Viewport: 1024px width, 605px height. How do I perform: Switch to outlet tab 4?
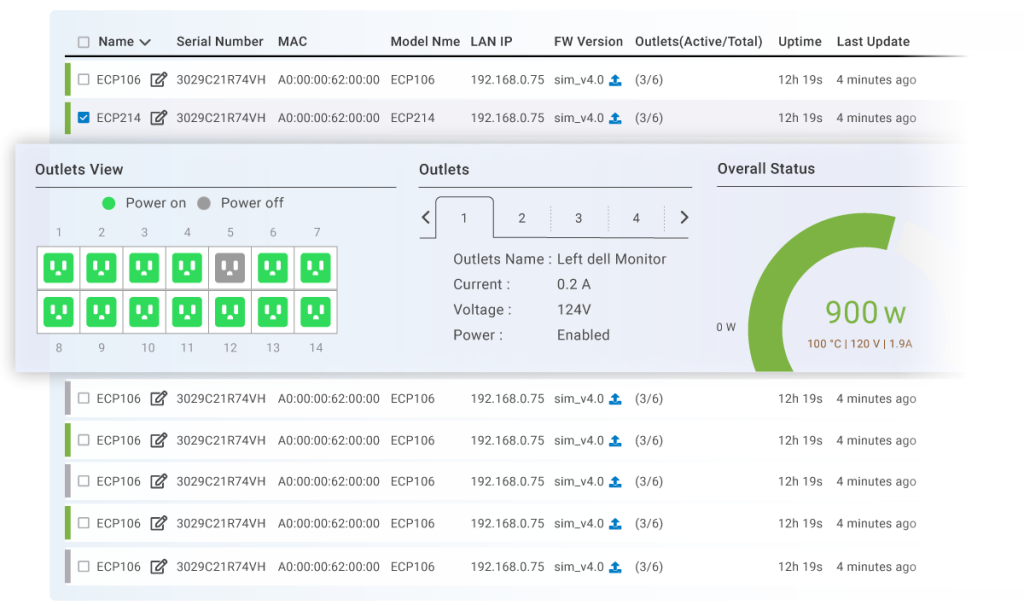(636, 217)
